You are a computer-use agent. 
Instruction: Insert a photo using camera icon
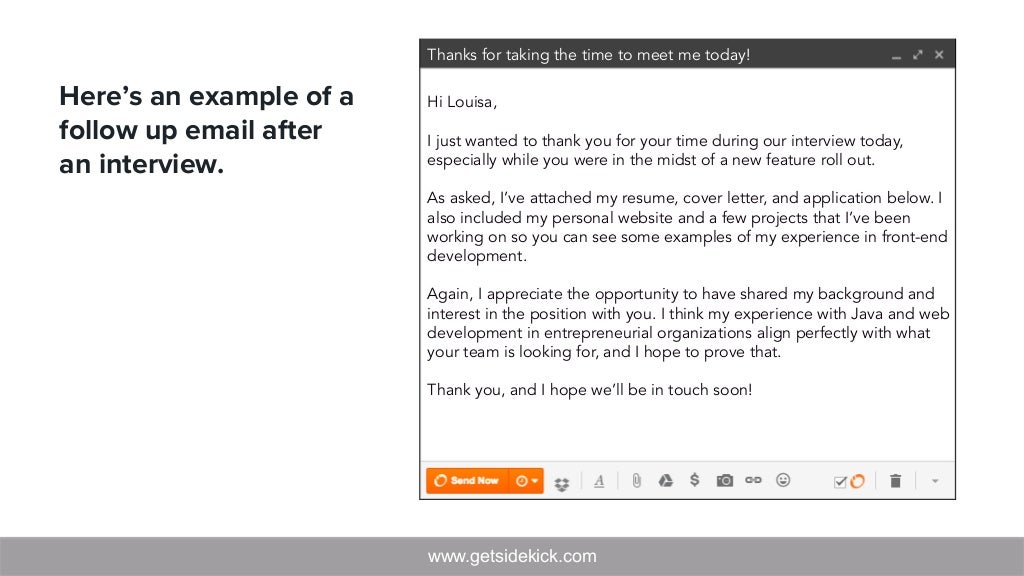(724, 481)
